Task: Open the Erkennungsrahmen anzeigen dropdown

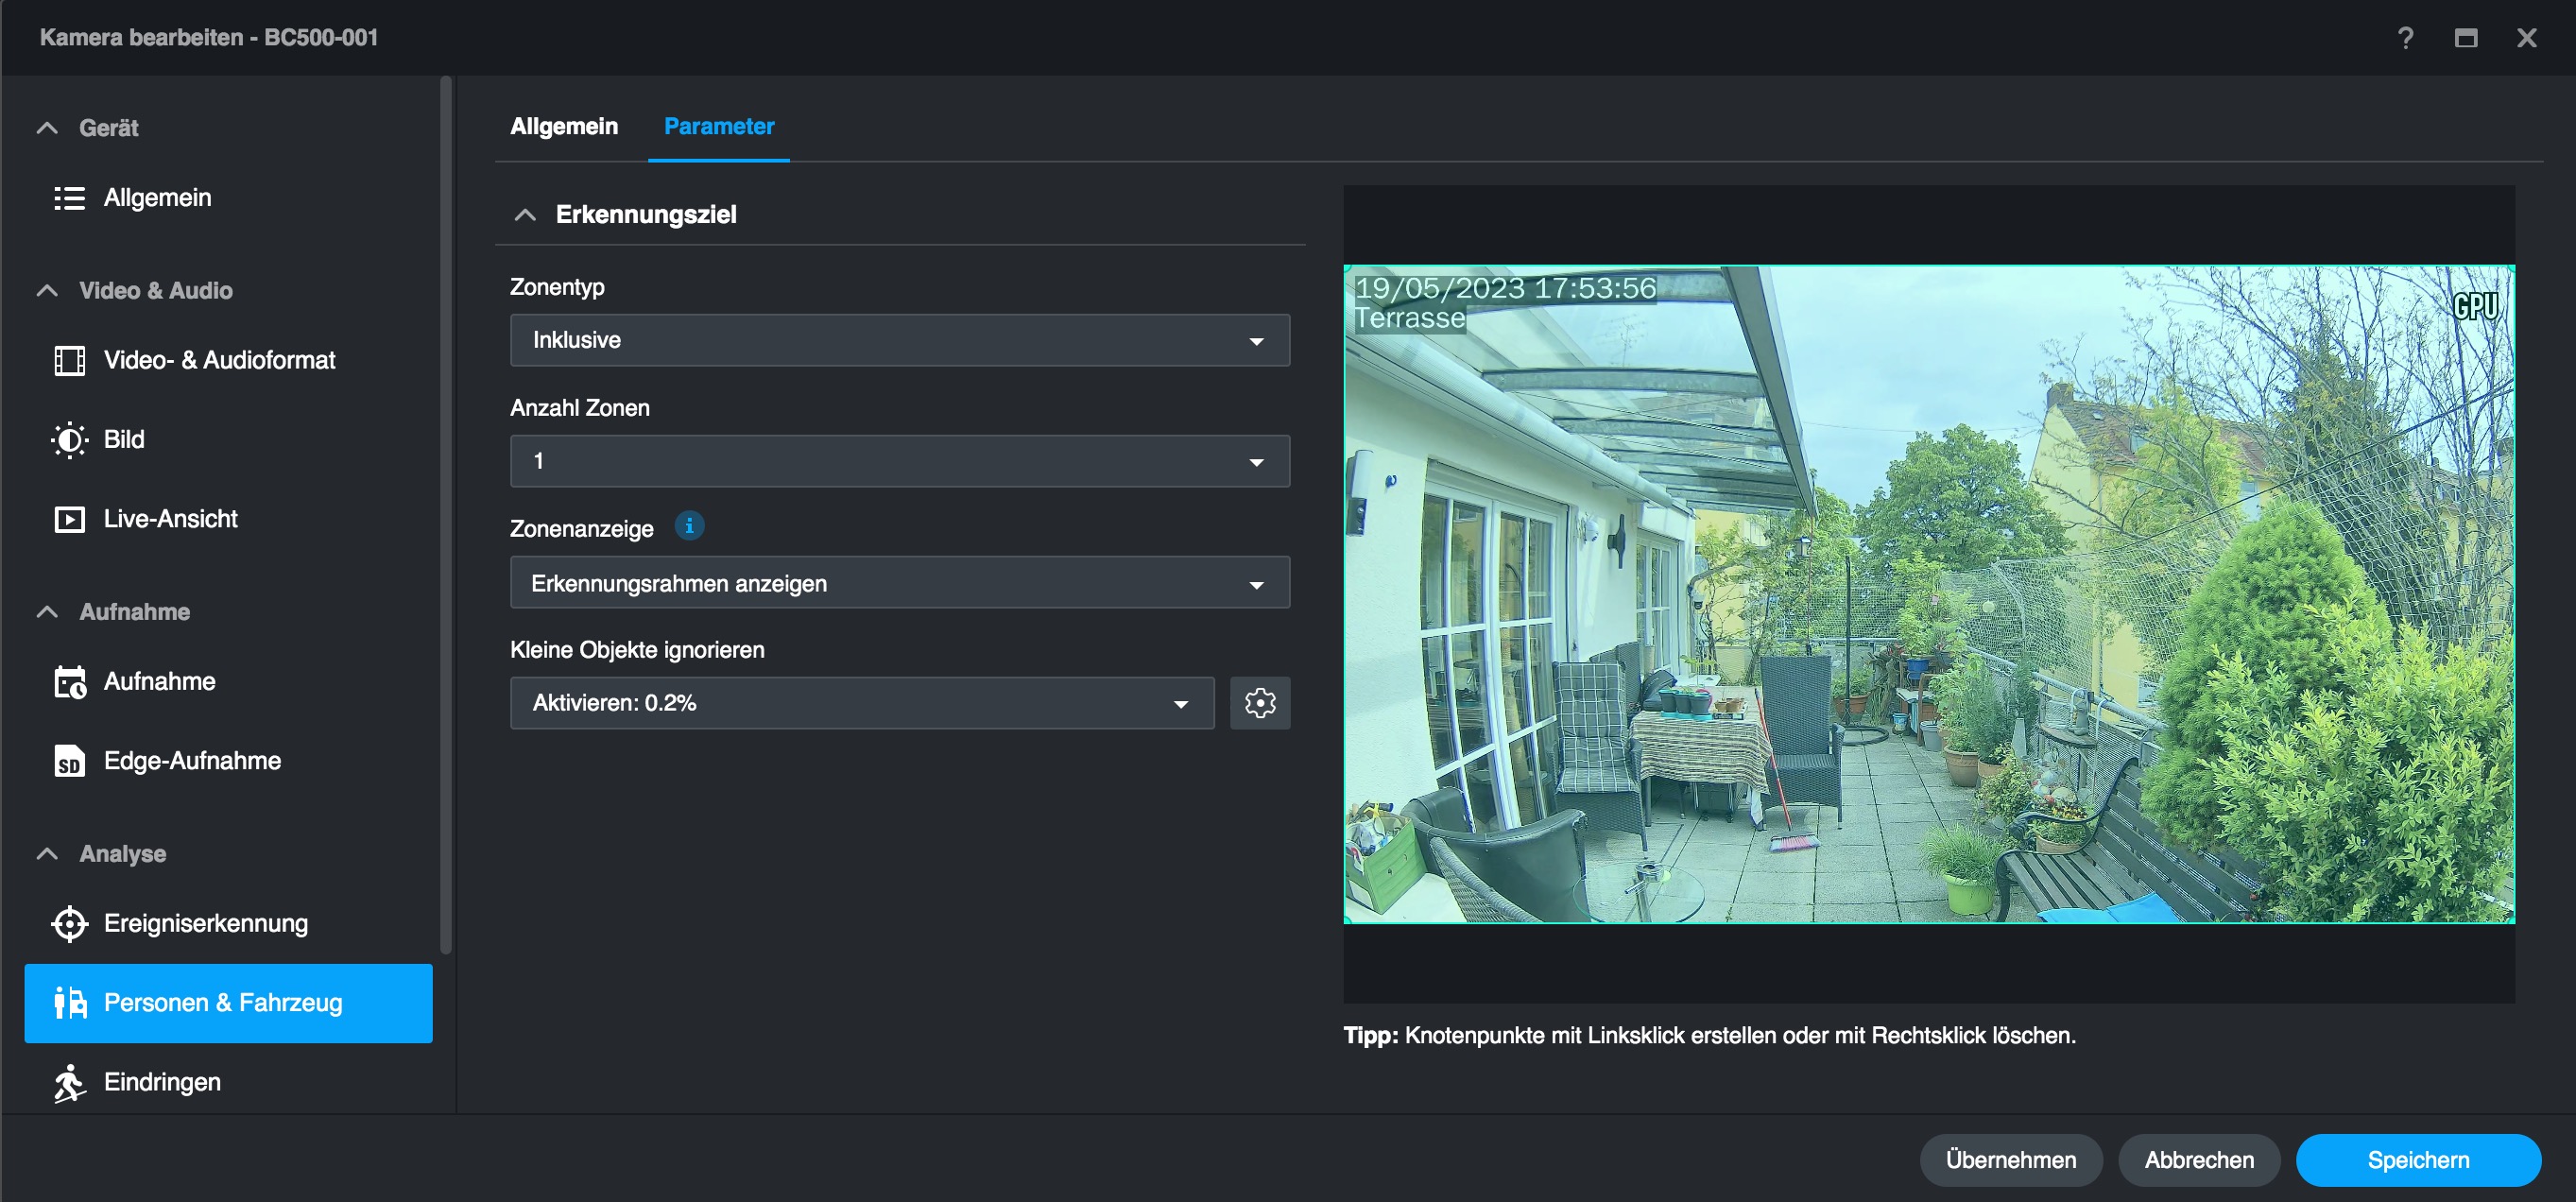Action: (899, 583)
